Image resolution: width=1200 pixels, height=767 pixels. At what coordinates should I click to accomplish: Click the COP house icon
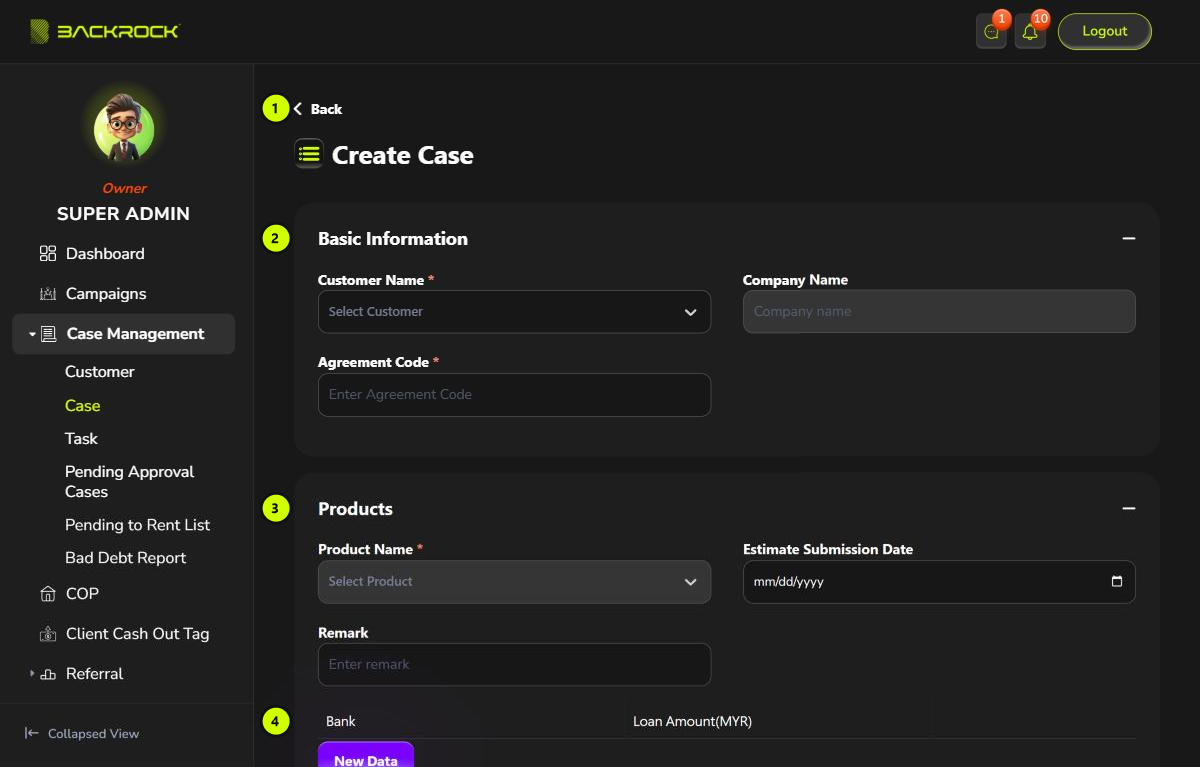pos(48,594)
